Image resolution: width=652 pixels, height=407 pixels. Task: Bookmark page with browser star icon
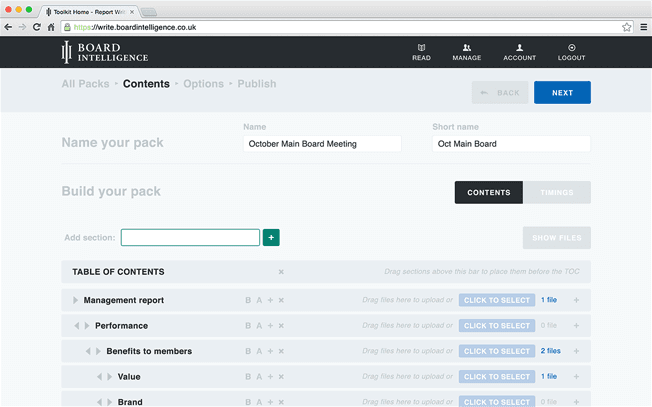coord(627,27)
